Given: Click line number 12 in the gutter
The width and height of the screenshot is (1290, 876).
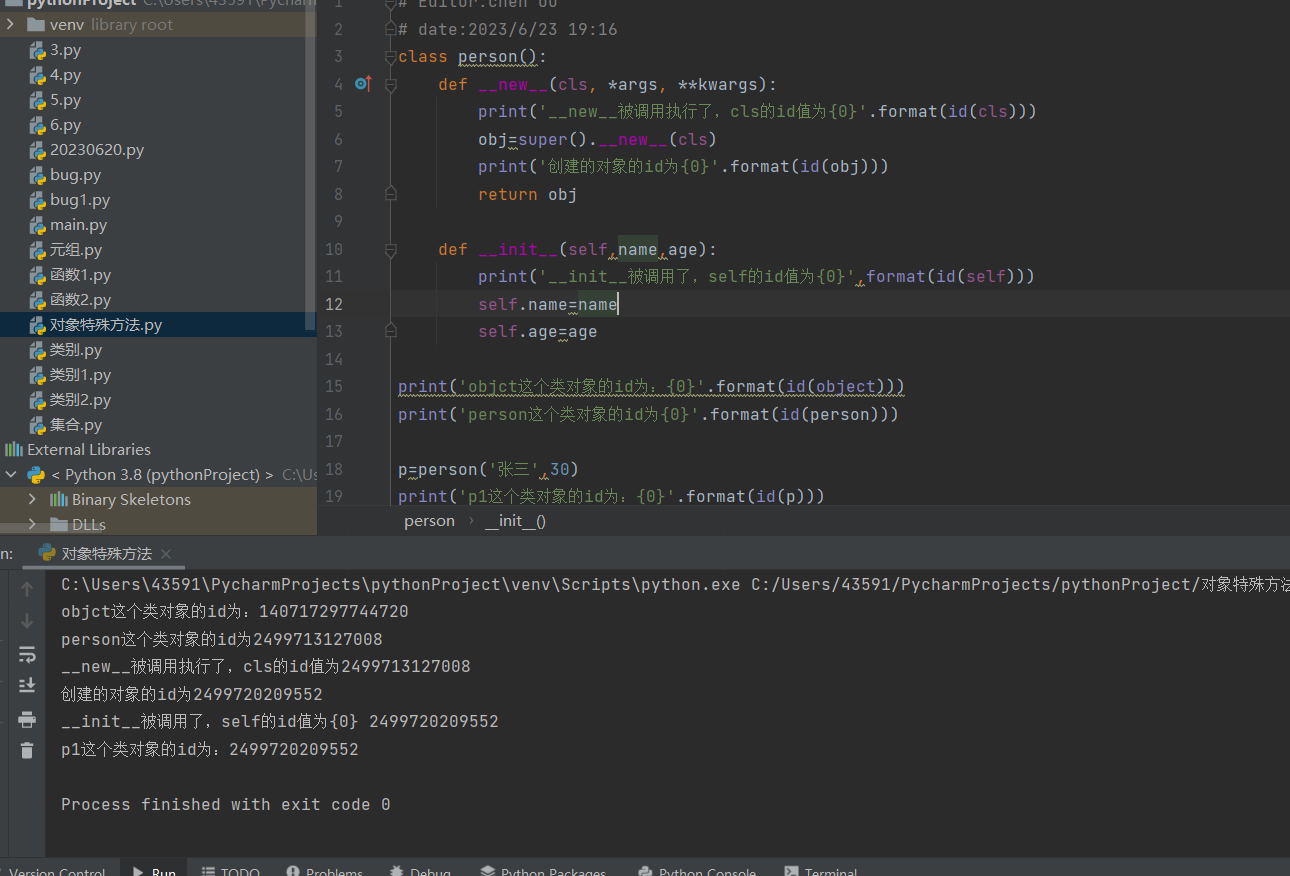Looking at the screenshot, I should (x=334, y=304).
